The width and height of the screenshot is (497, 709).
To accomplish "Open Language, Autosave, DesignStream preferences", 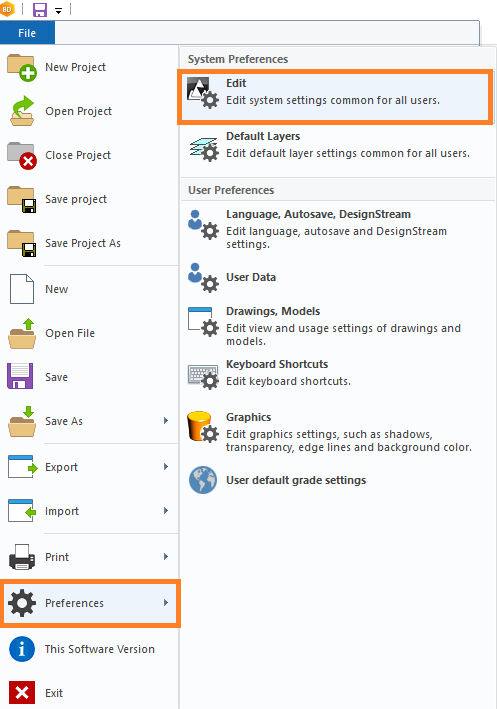I will coord(336,229).
